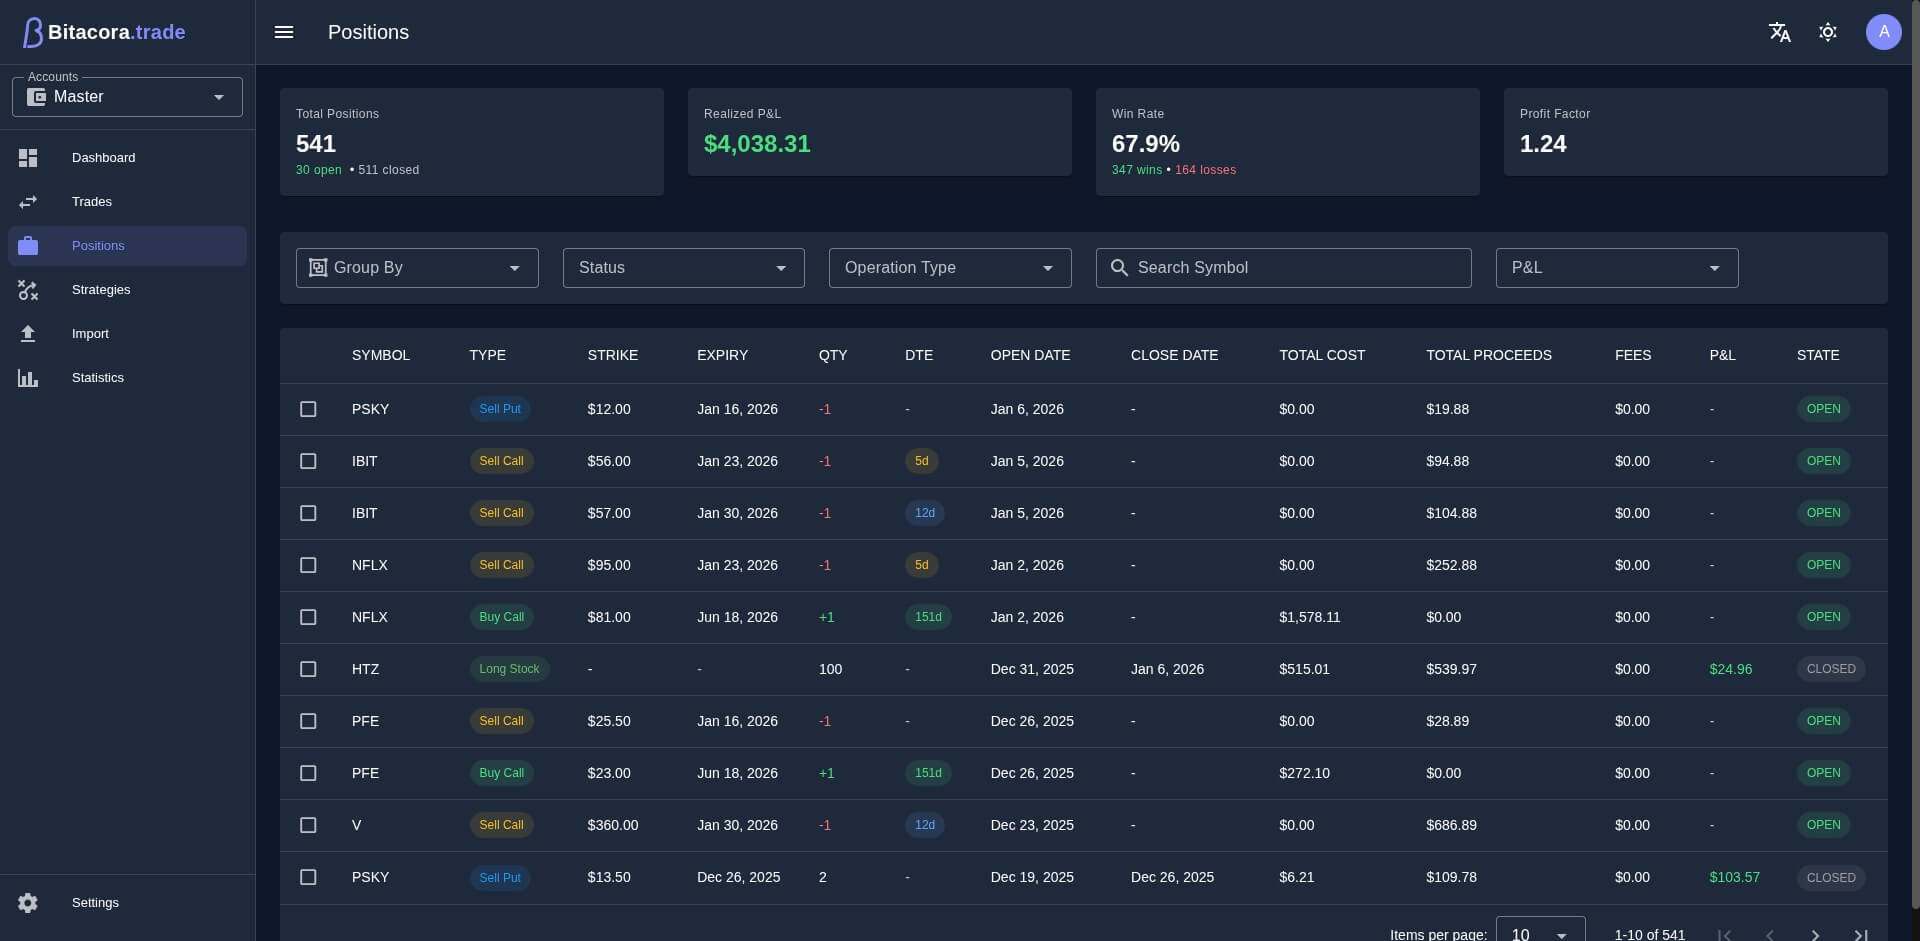
Task: Click the Import upload icon
Action: (28, 334)
